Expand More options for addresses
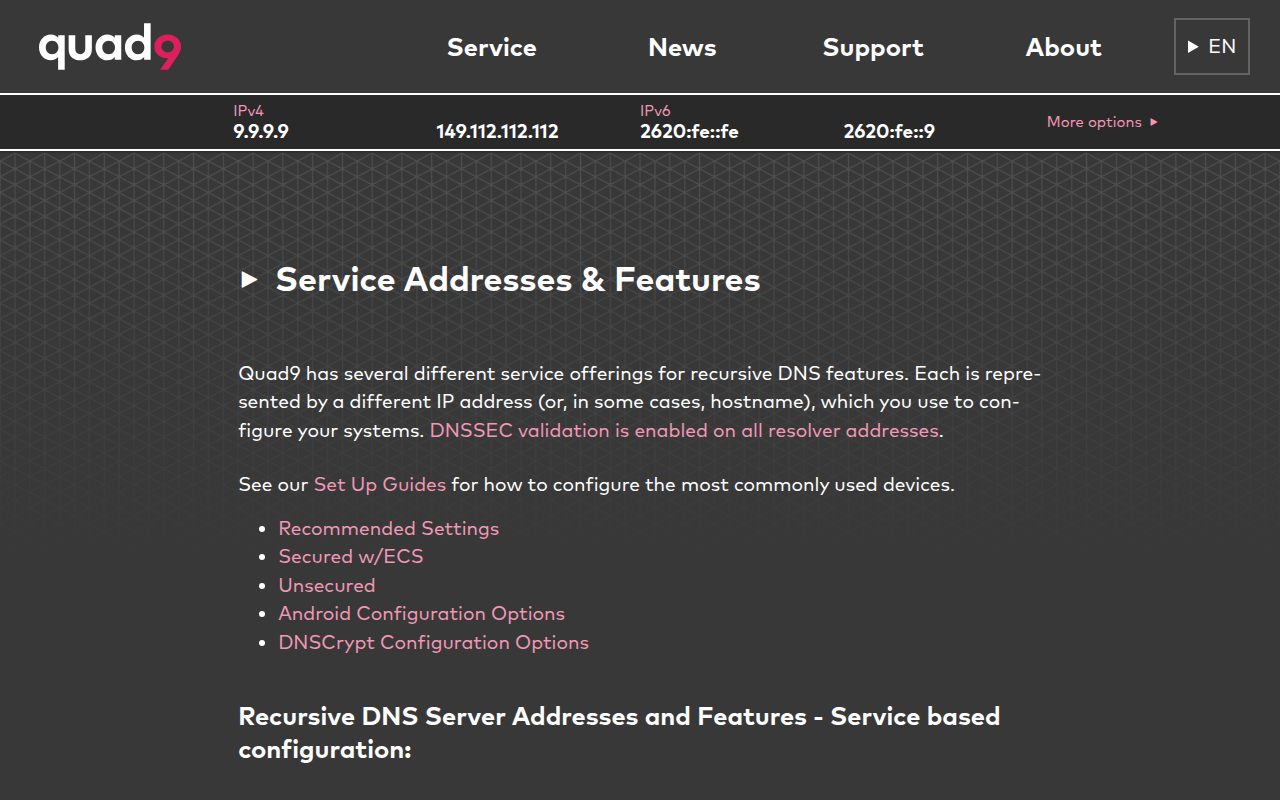 click(x=1102, y=122)
